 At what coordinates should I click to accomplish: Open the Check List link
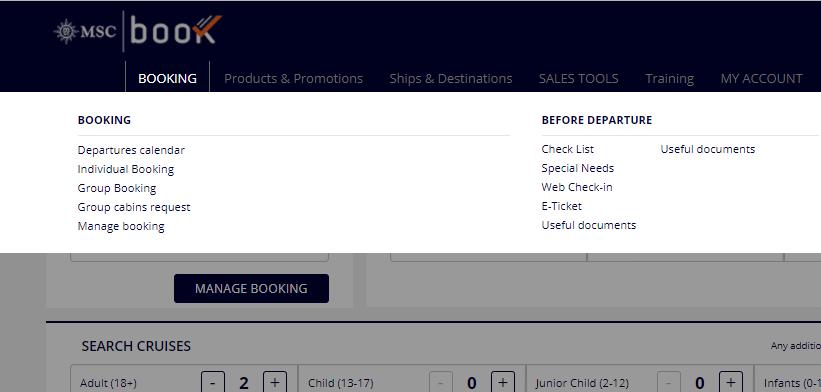pyautogui.click(x=568, y=149)
